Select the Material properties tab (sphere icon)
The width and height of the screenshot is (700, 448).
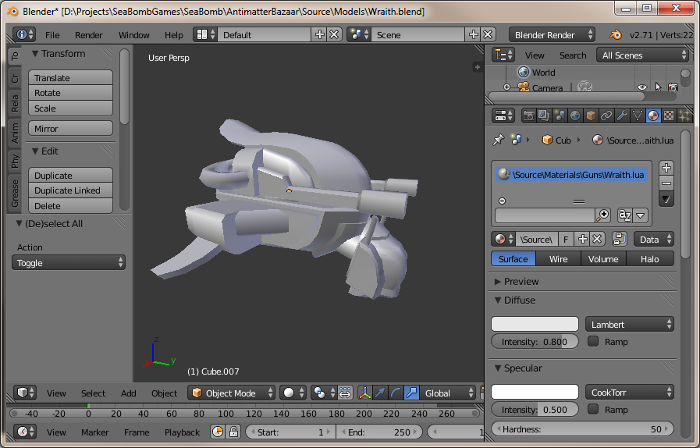coord(653,116)
